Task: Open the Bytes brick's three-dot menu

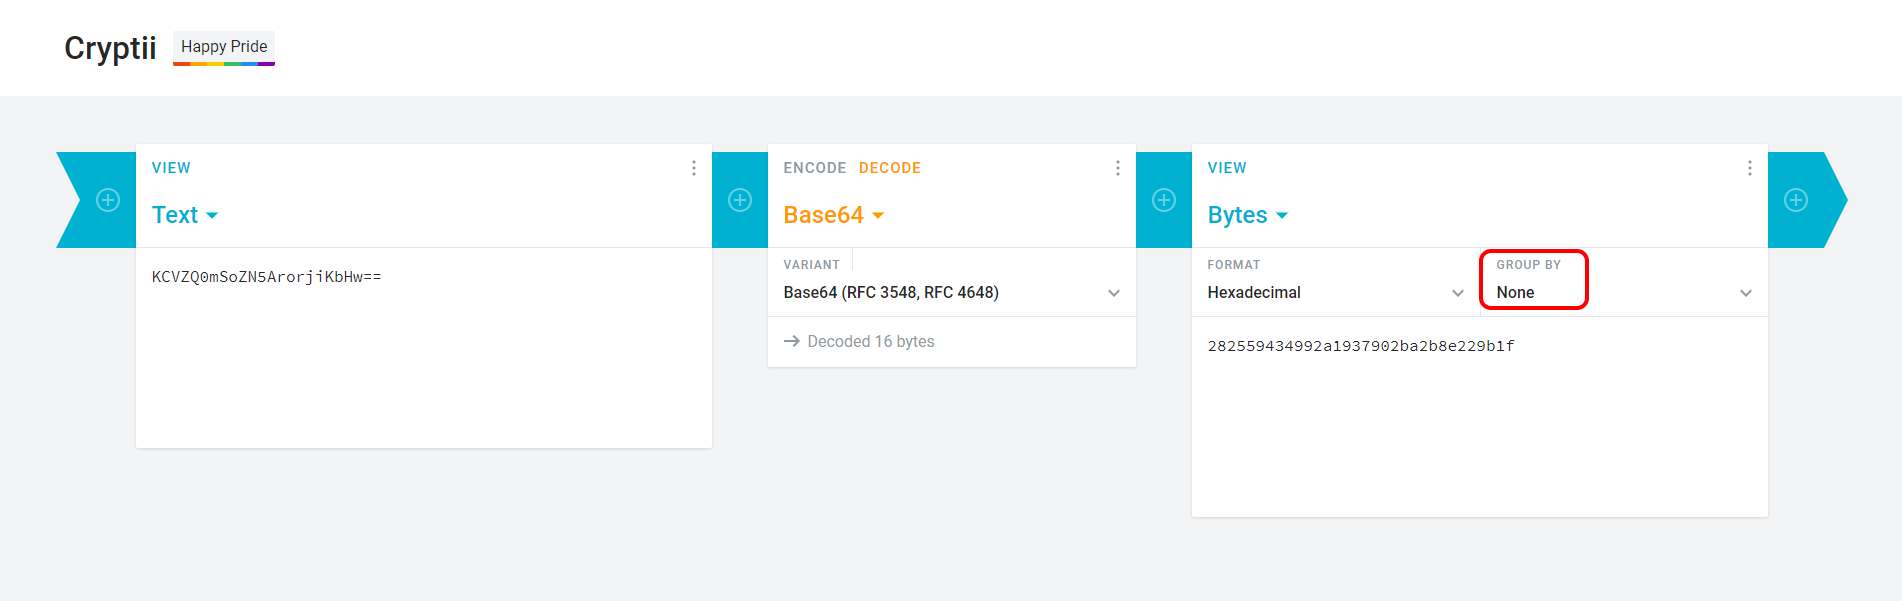Action: (1750, 168)
